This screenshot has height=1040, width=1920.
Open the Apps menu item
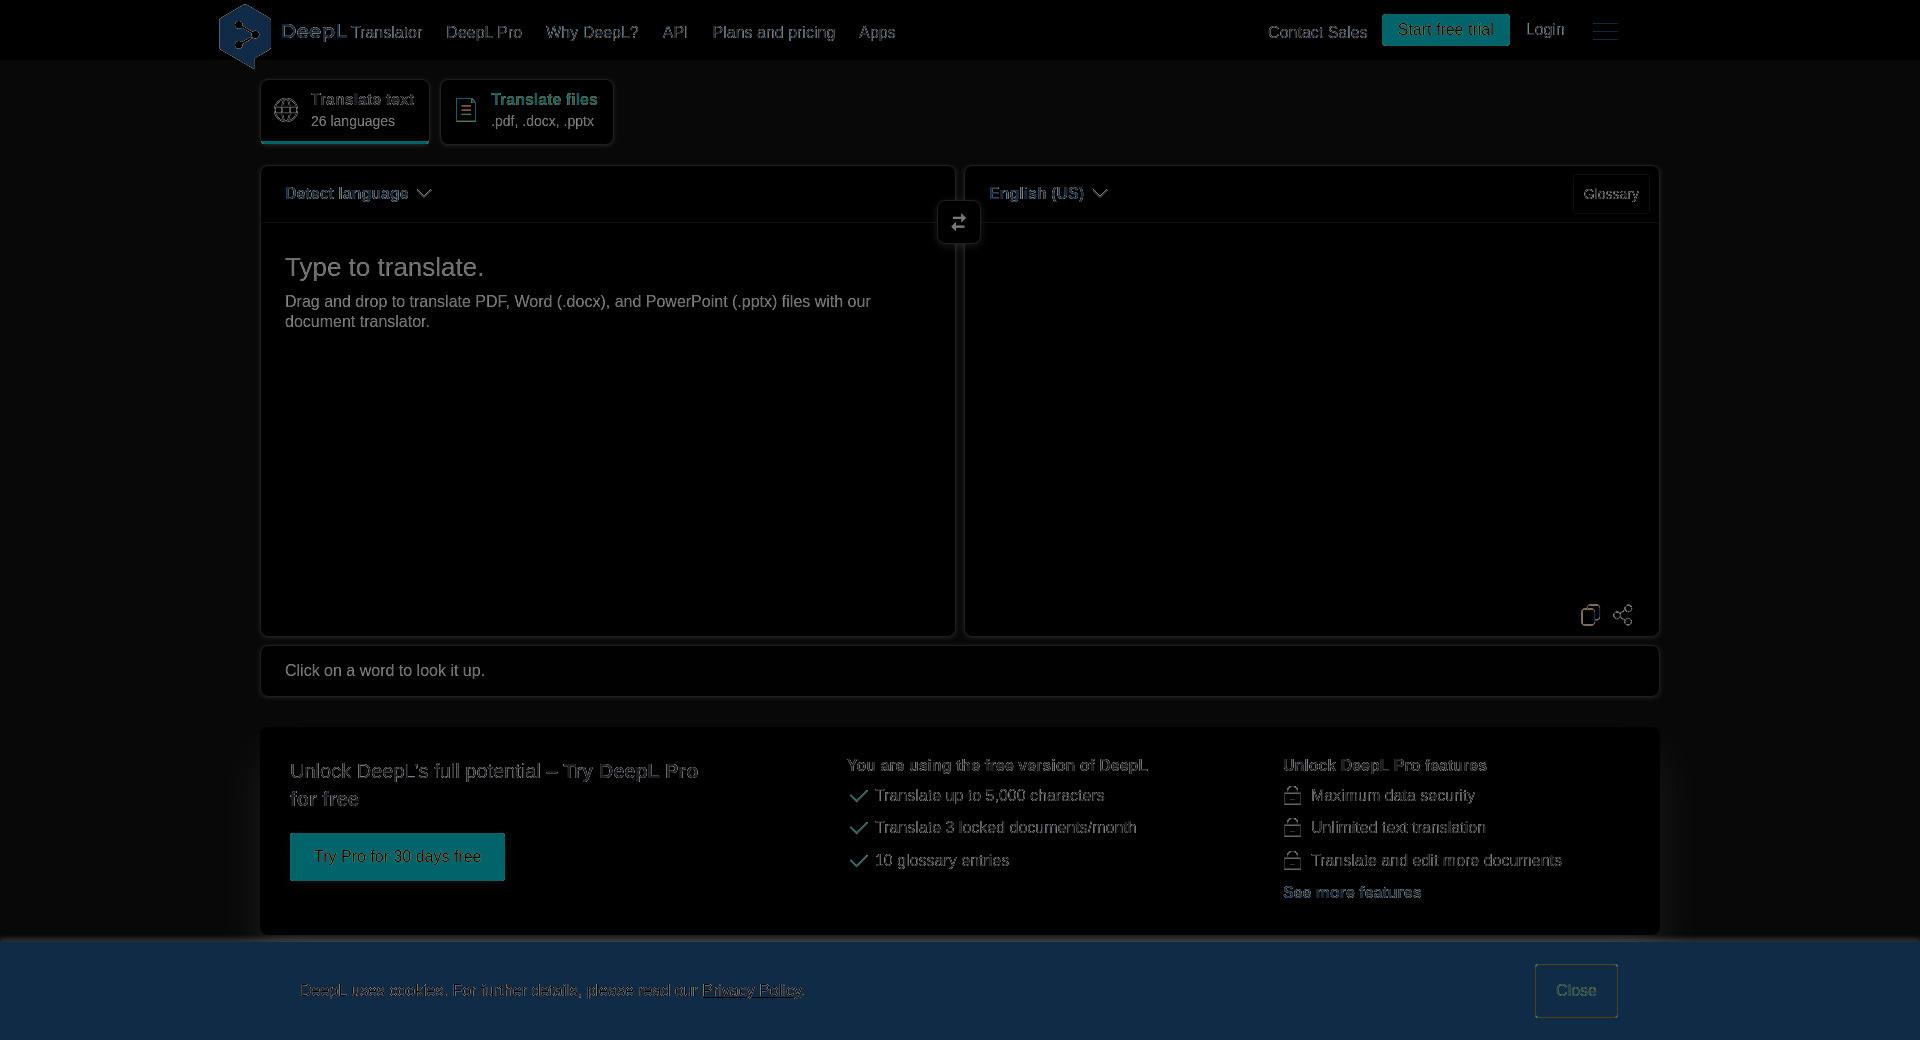[x=877, y=32]
